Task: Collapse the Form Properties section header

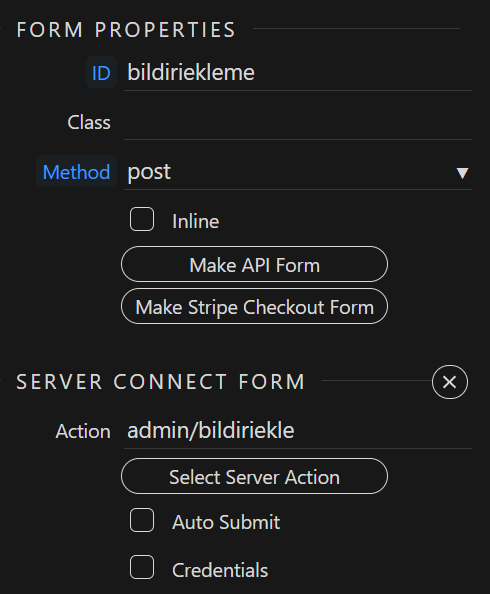Action: [x=126, y=30]
